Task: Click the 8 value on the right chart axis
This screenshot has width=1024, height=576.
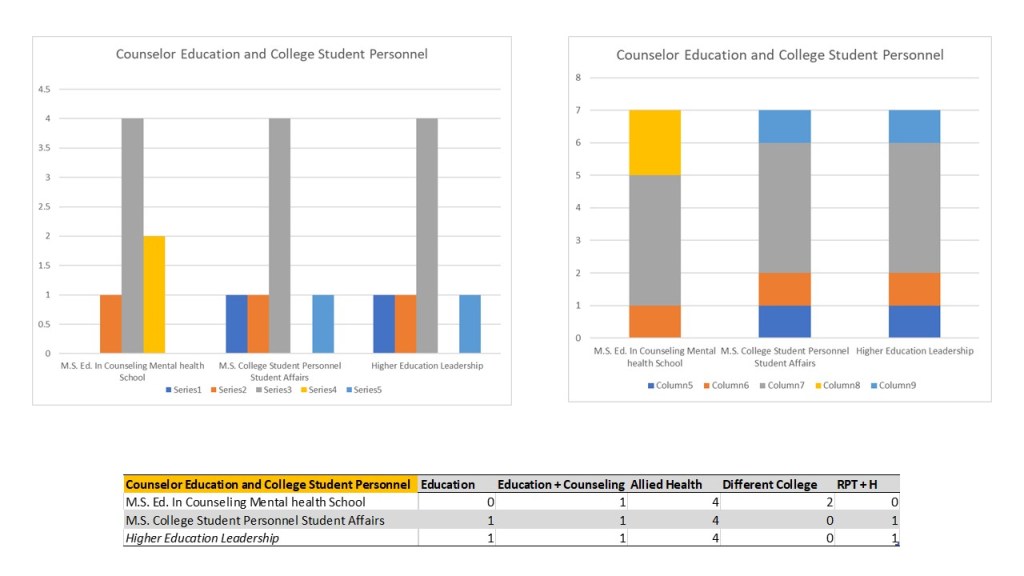Action: pyautogui.click(x=578, y=77)
